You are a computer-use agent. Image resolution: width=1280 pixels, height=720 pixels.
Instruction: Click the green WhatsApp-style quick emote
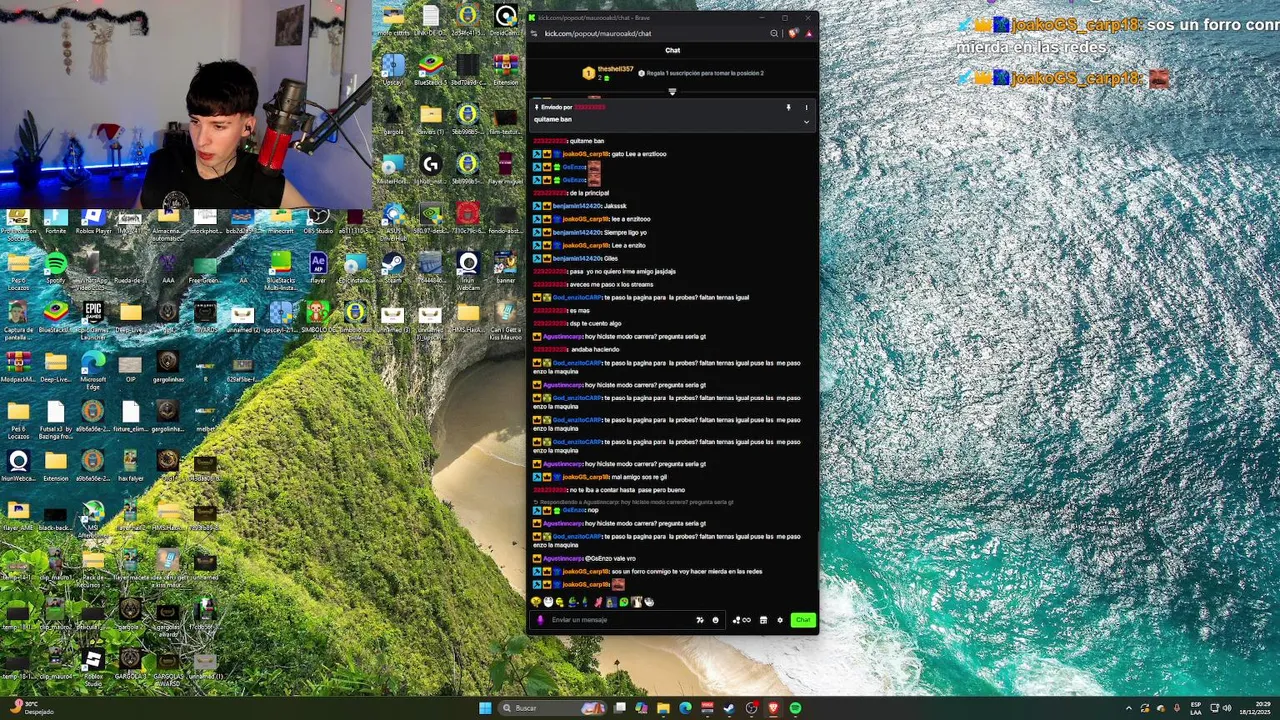[x=624, y=602]
